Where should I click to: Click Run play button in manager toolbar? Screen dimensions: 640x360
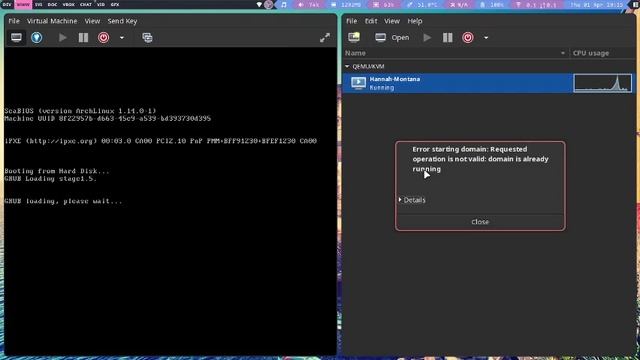[x=427, y=38]
